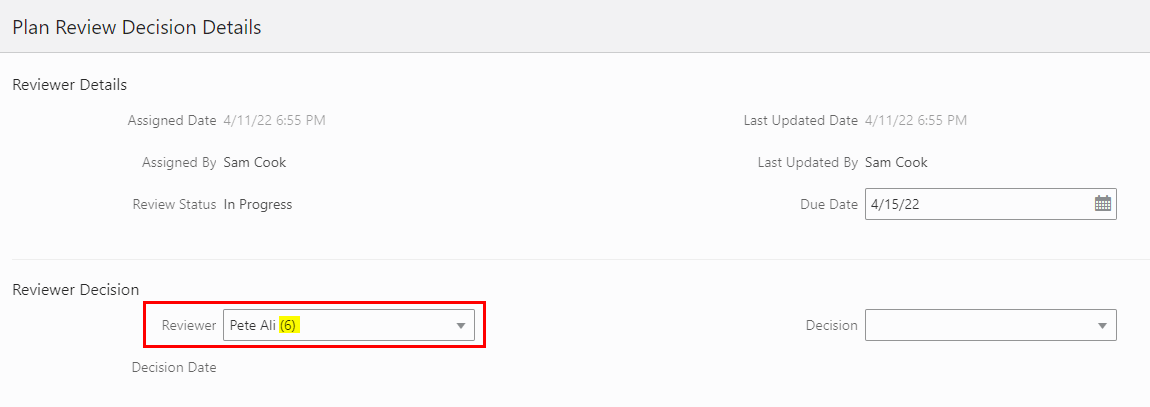Select the Reviewer Decision section heading

75,290
